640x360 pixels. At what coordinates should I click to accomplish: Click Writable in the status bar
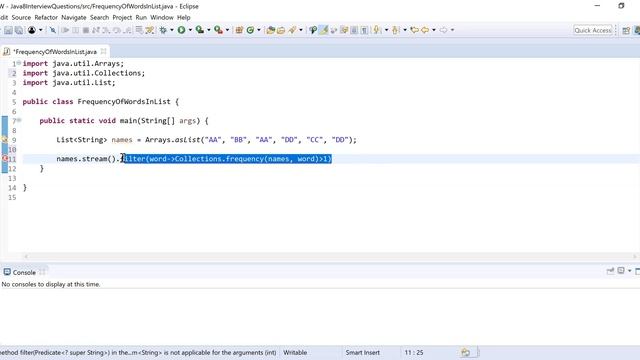pos(295,352)
